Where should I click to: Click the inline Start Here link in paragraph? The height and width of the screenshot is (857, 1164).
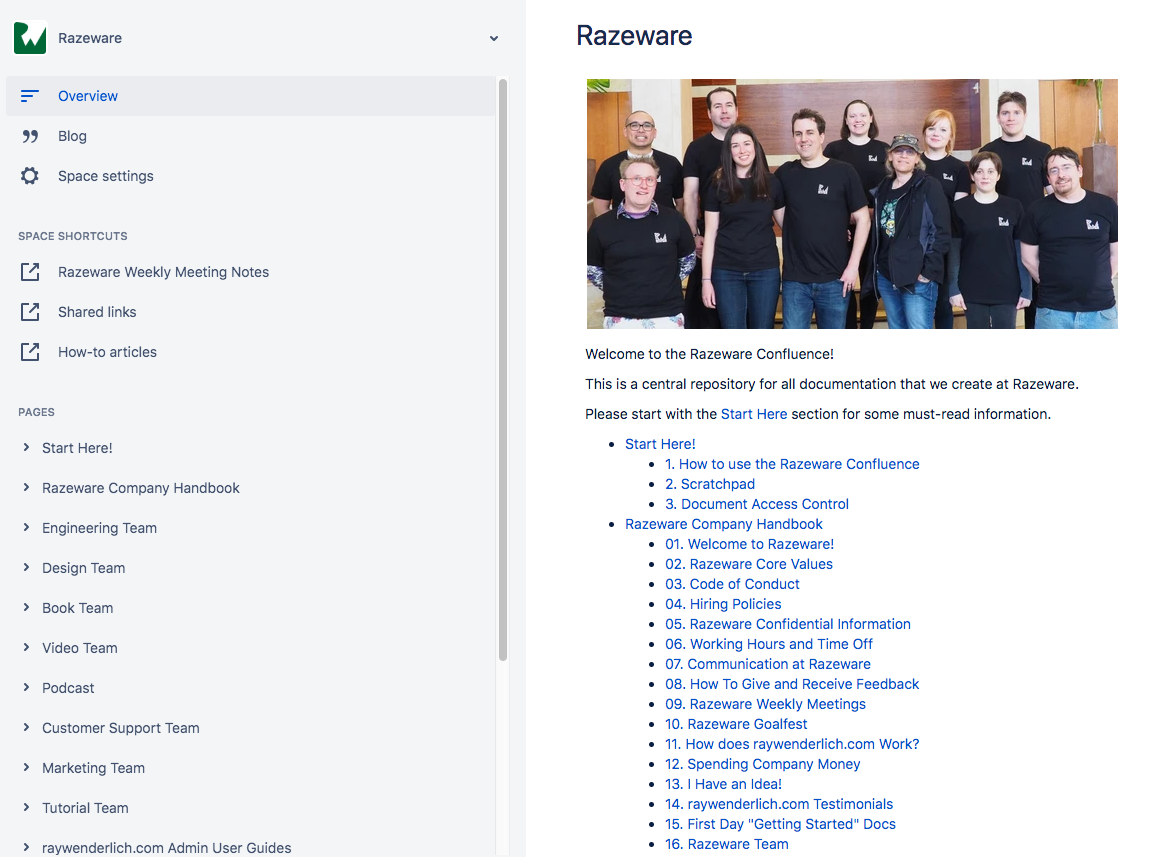(754, 414)
